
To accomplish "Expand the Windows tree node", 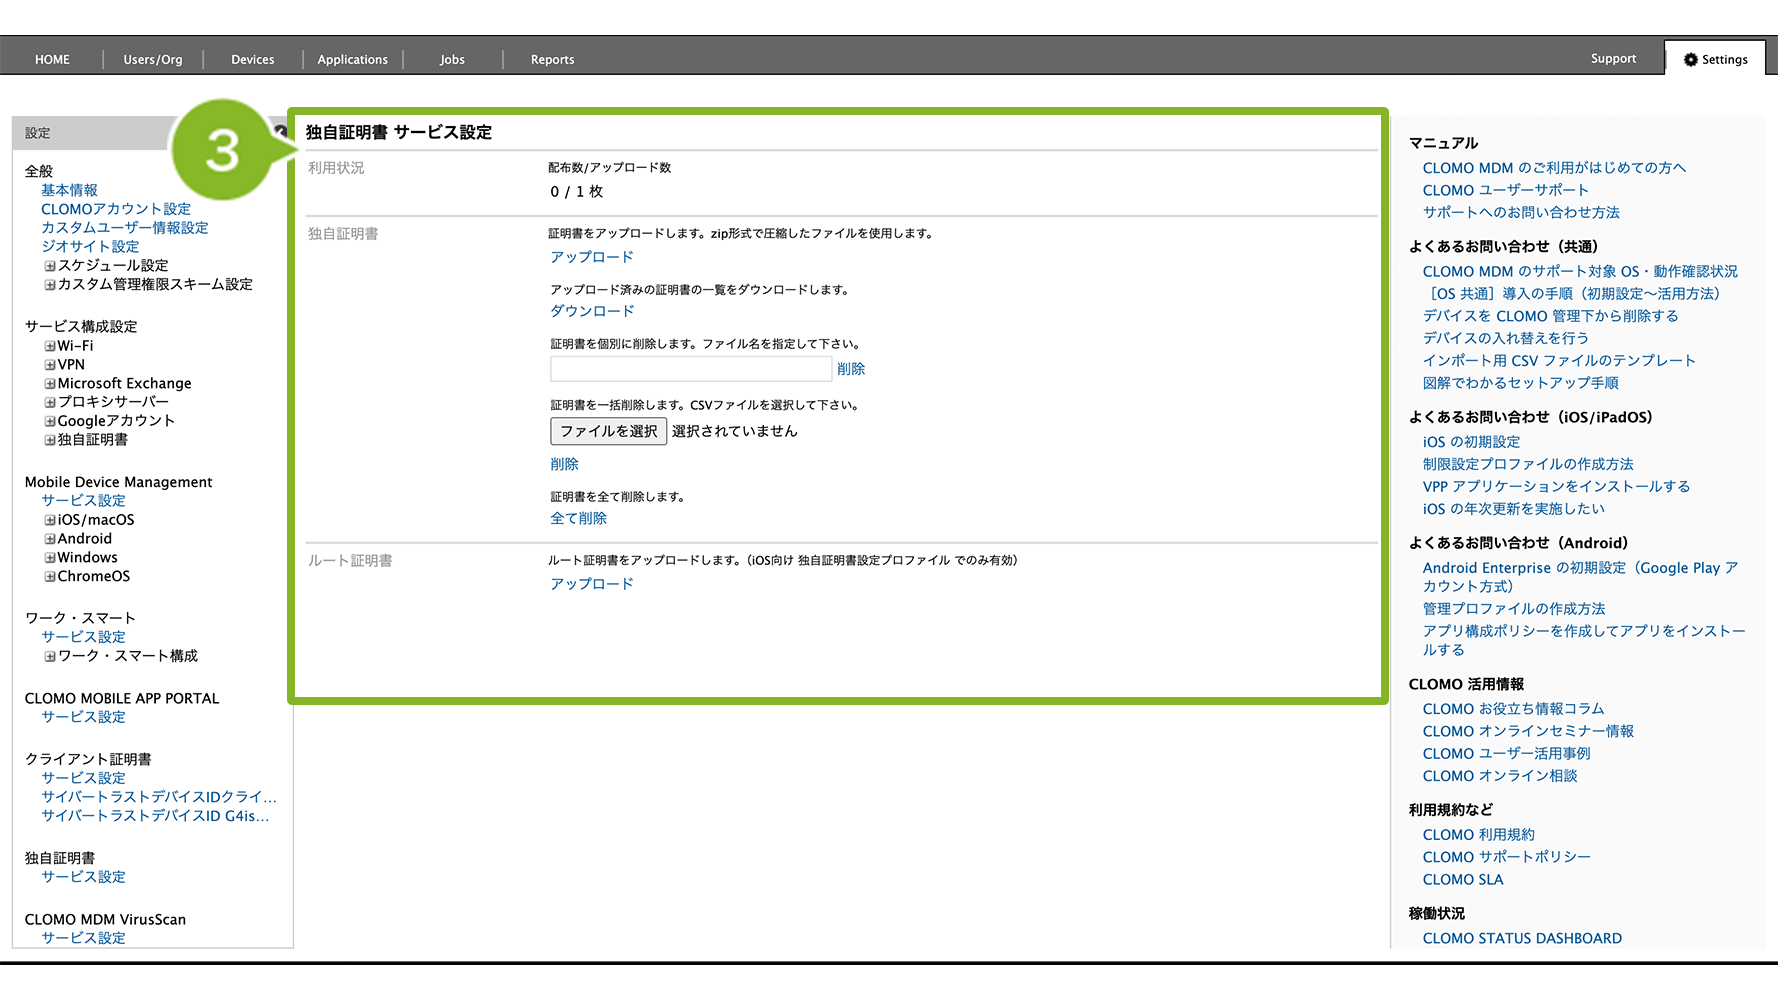I will [50, 558].
